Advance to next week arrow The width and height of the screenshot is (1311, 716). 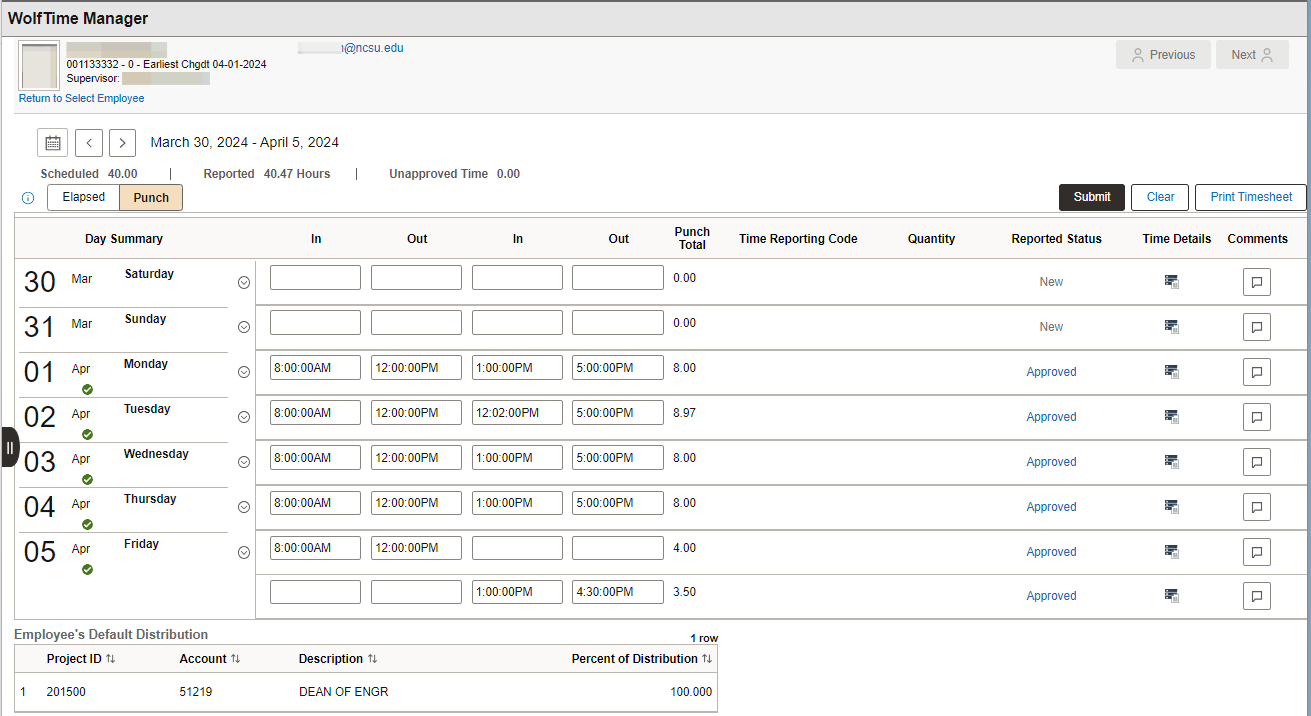pos(122,143)
